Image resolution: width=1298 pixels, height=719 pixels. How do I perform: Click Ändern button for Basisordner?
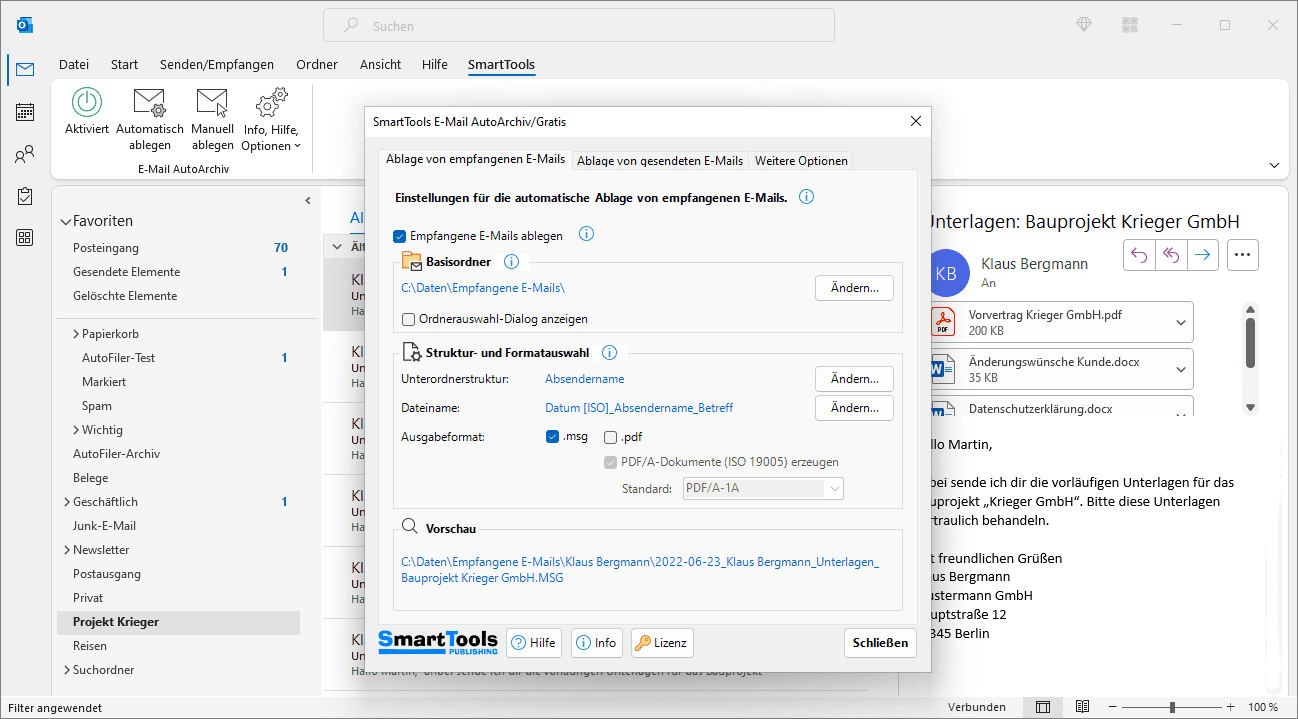tap(854, 288)
